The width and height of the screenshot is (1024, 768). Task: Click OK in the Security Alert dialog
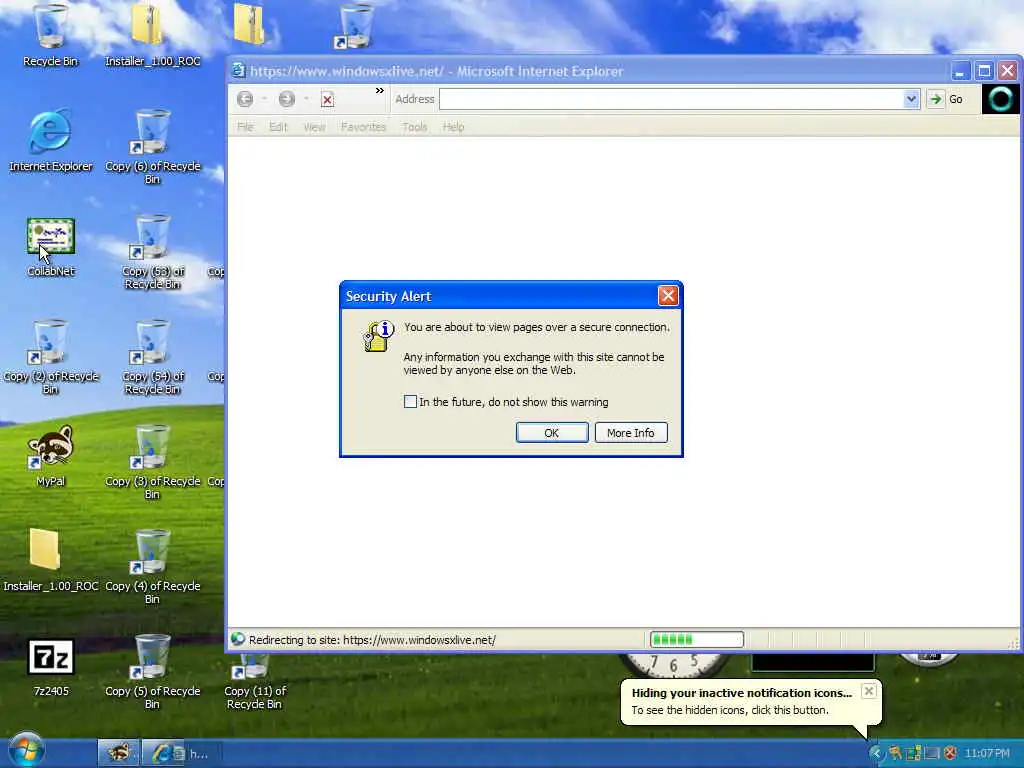pos(552,432)
